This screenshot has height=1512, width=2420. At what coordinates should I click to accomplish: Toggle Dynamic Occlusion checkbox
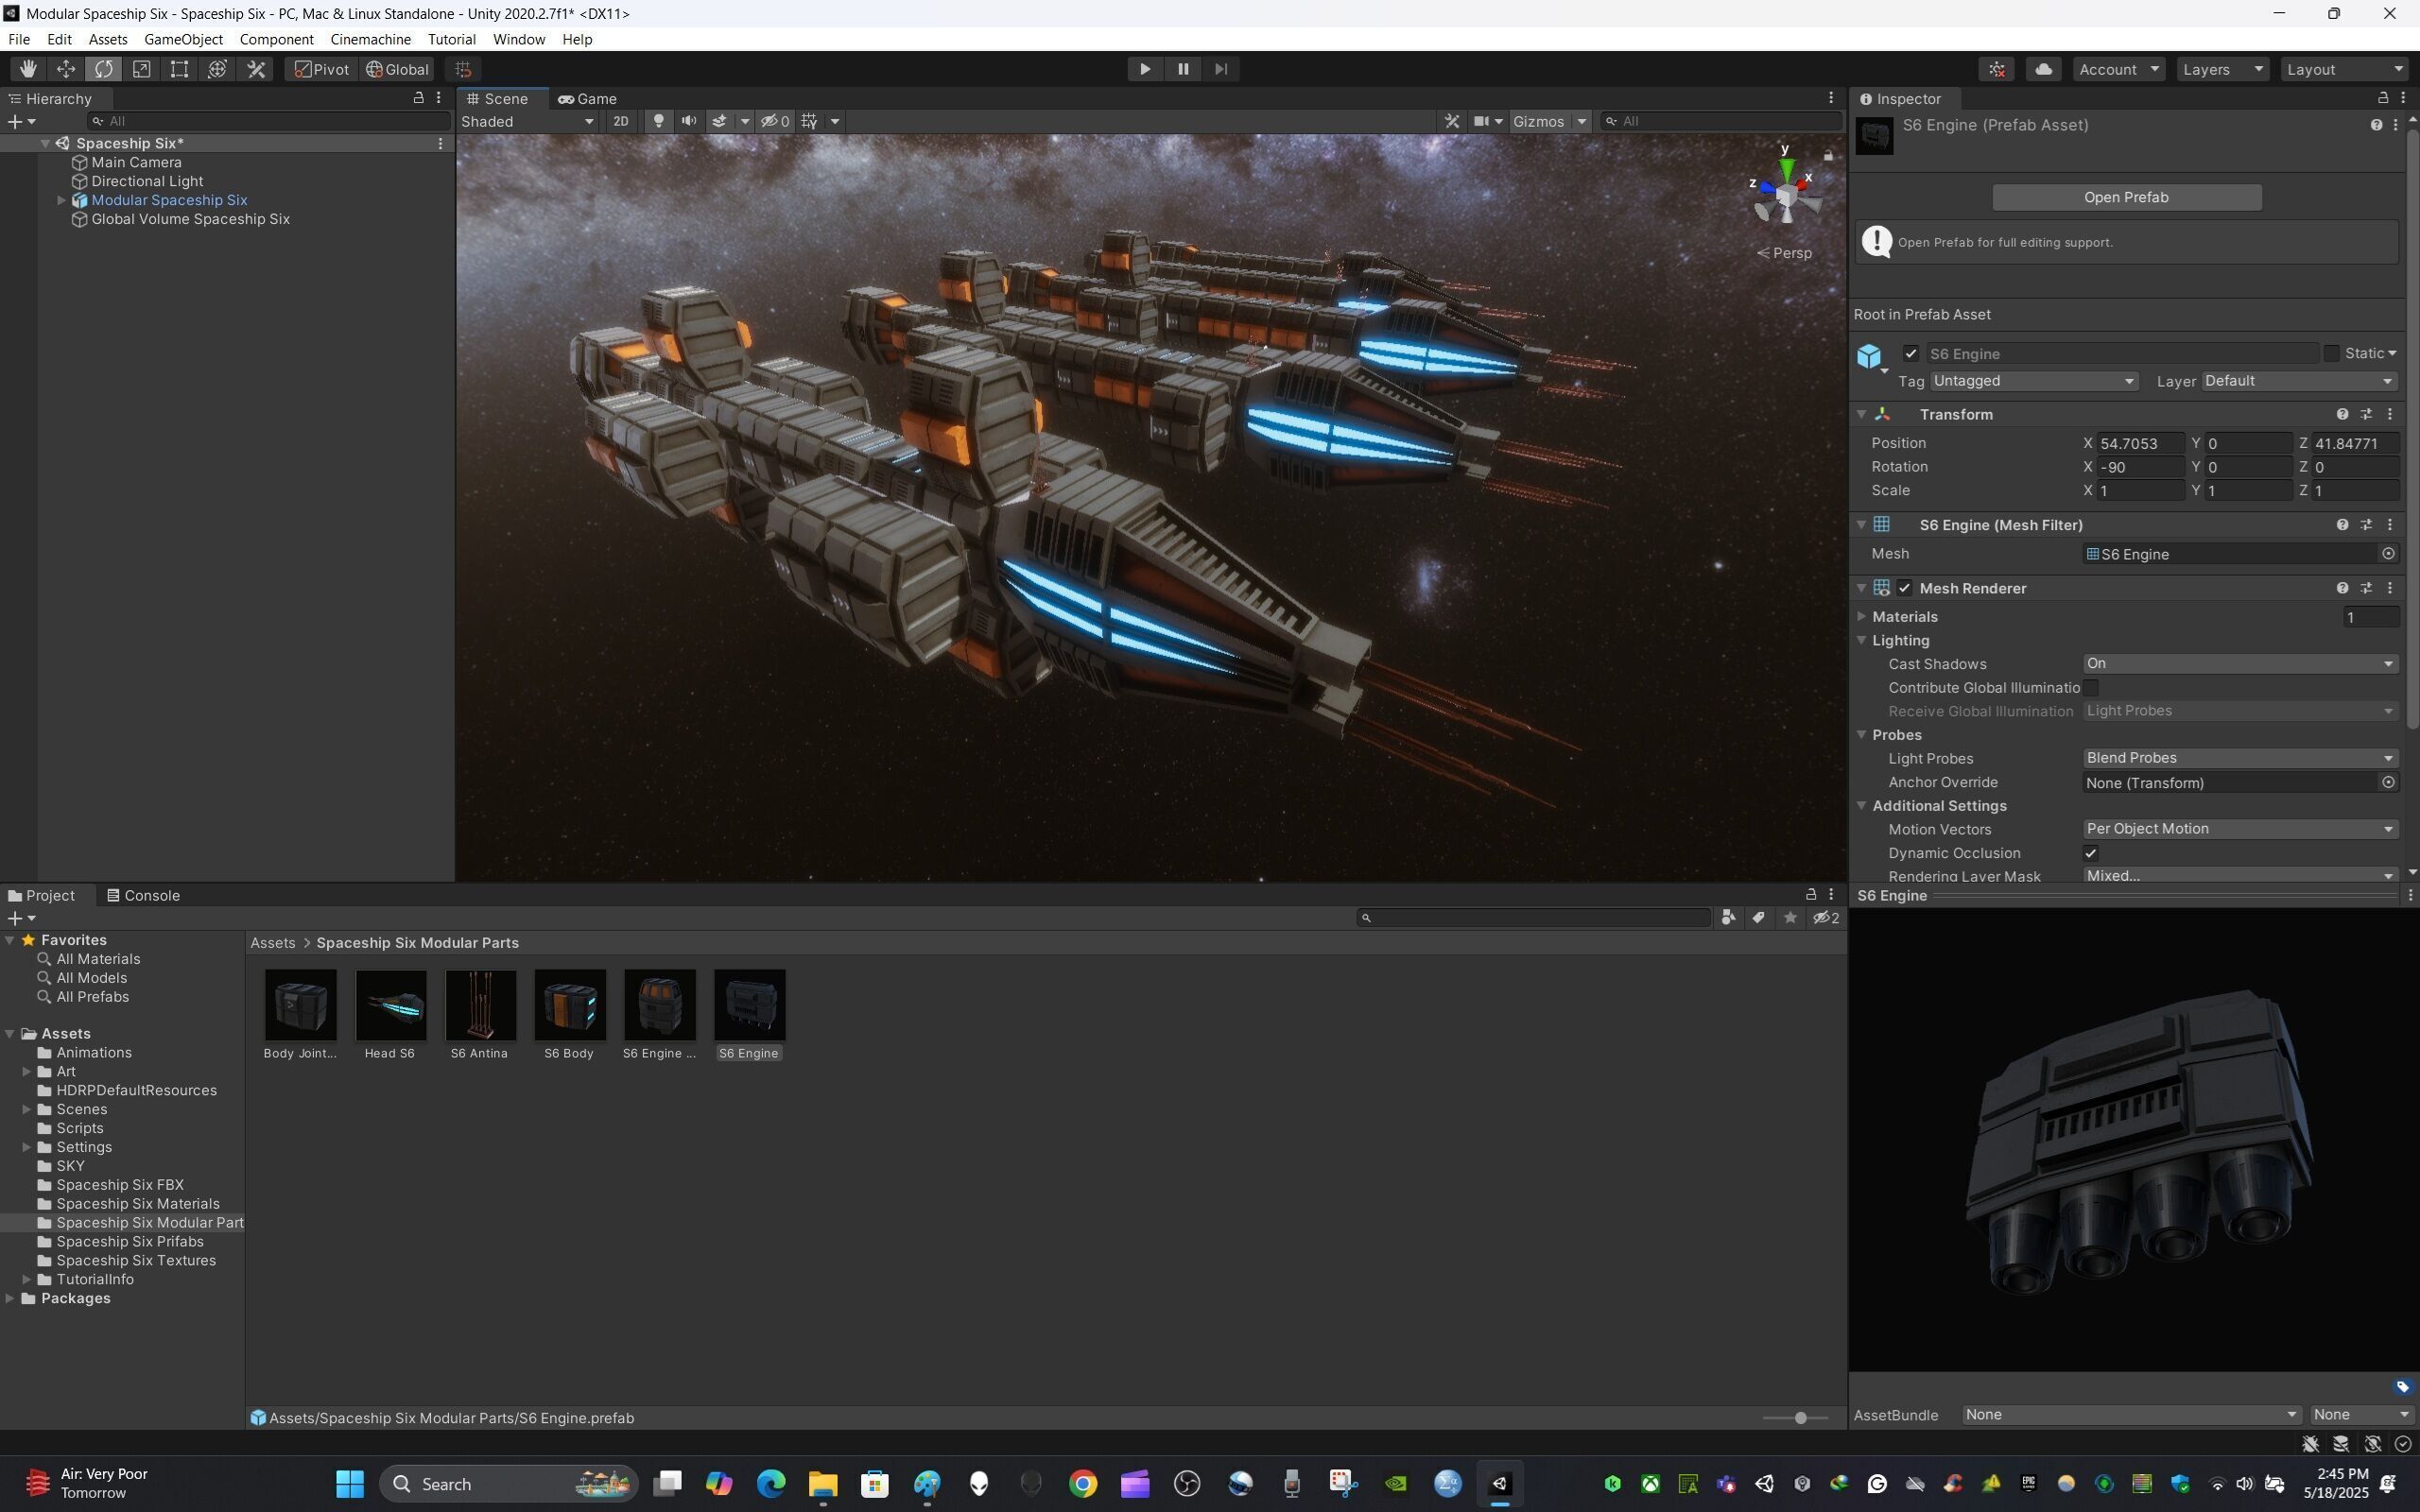[x=2091, y=853]
